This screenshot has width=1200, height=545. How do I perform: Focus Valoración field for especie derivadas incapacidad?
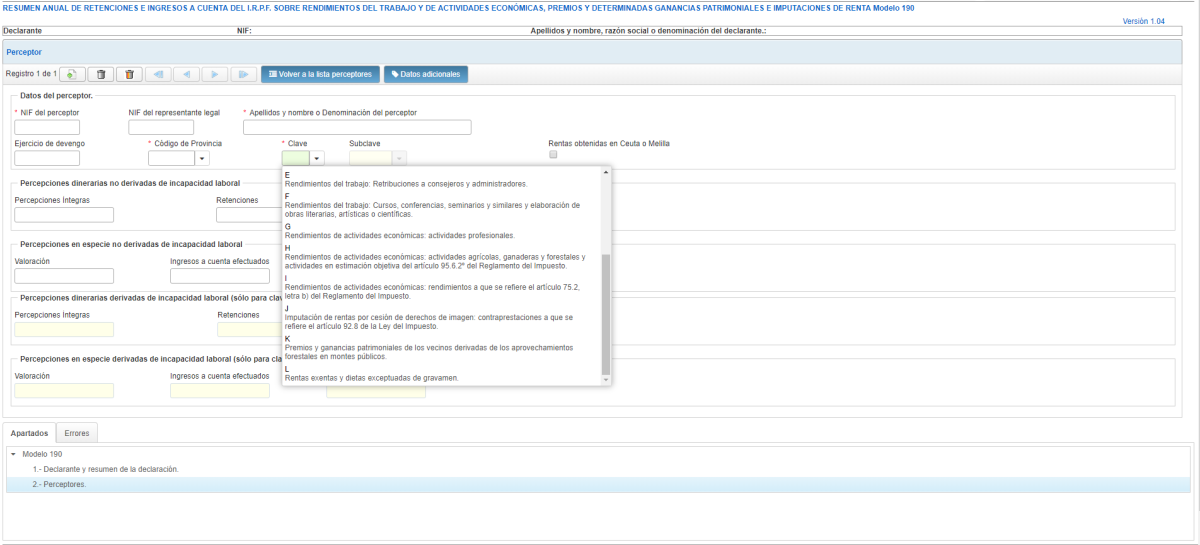[x=65, y=390]
